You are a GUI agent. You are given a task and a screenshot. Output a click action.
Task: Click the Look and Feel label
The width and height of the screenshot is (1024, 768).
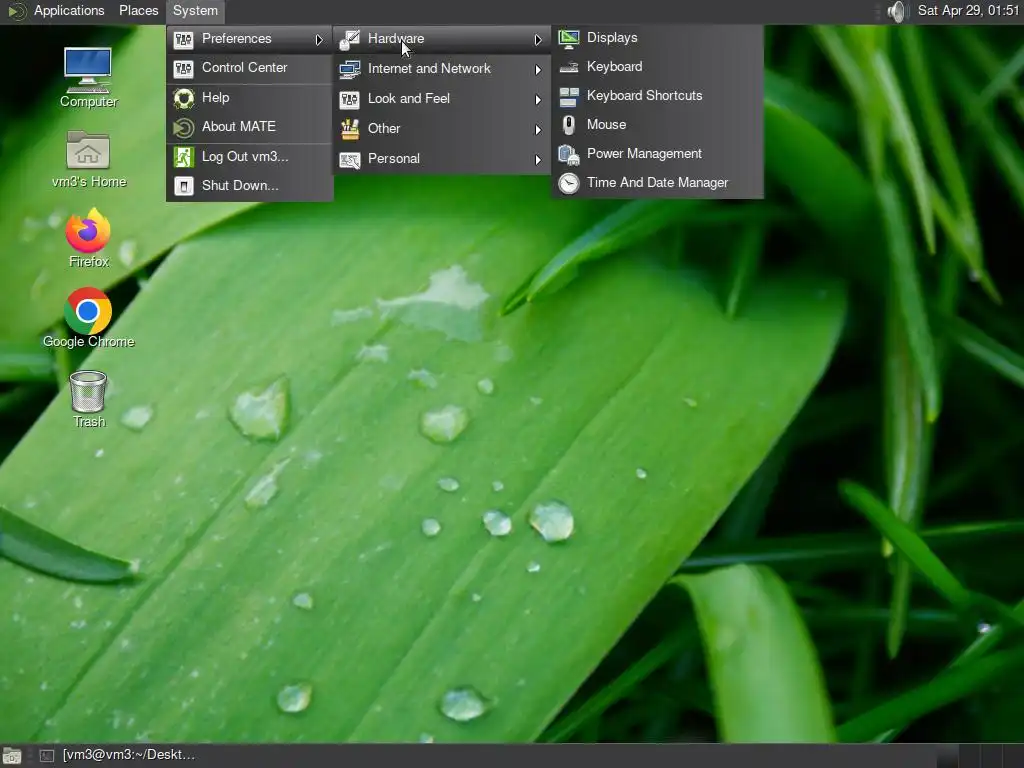click(x=409, y=99)
